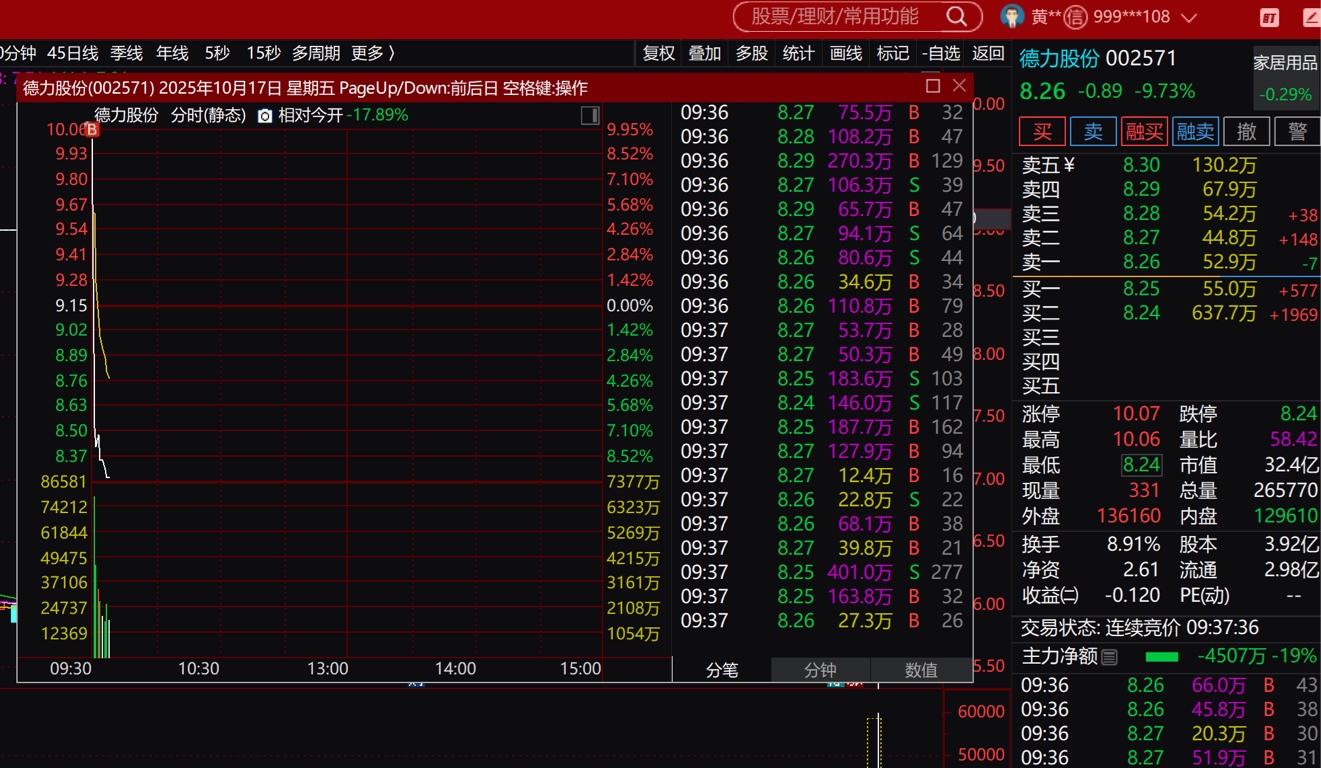Select 卖四 price 8.29
The width and height of the screenshot is (1321, 768).
pos(1141,189)
